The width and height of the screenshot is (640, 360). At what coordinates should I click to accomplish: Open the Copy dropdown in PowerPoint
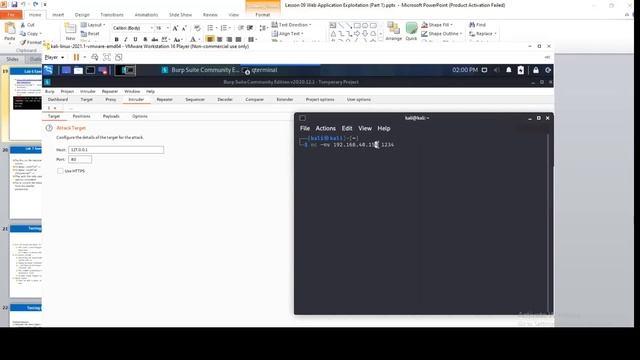[41, 34]
